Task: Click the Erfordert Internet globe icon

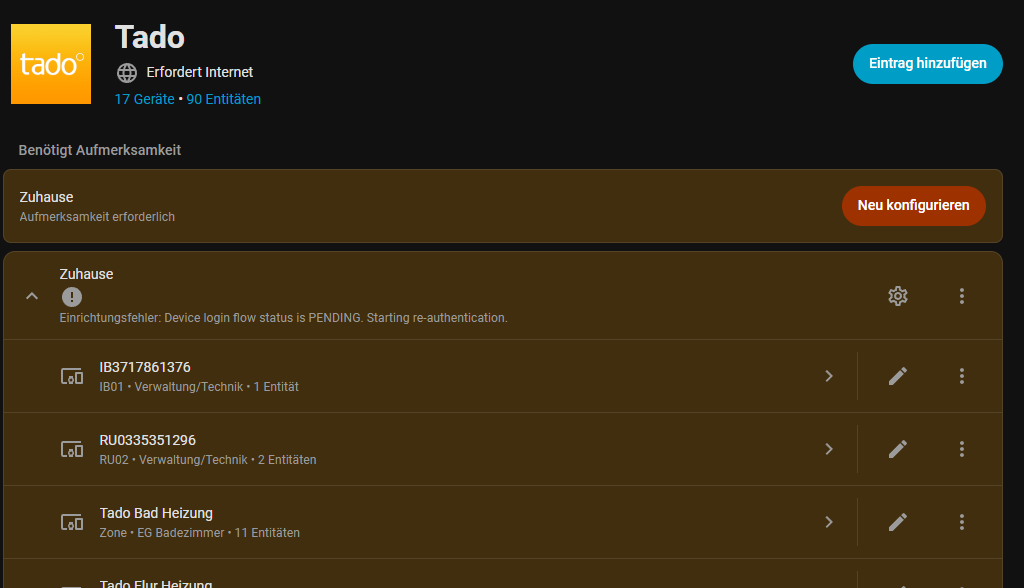Action: point(127,72)
